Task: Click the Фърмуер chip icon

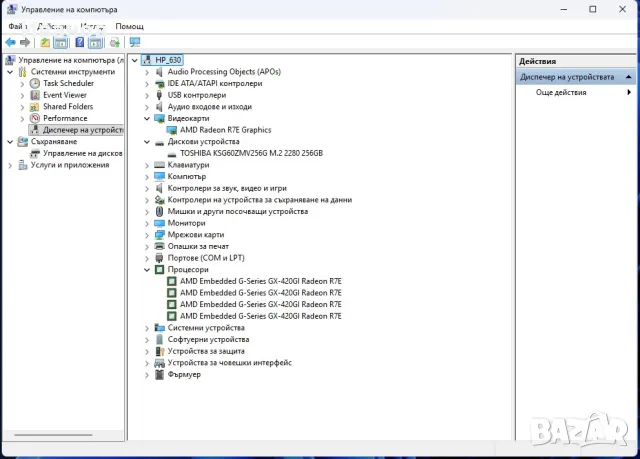Action: click(x=159, y=375)
